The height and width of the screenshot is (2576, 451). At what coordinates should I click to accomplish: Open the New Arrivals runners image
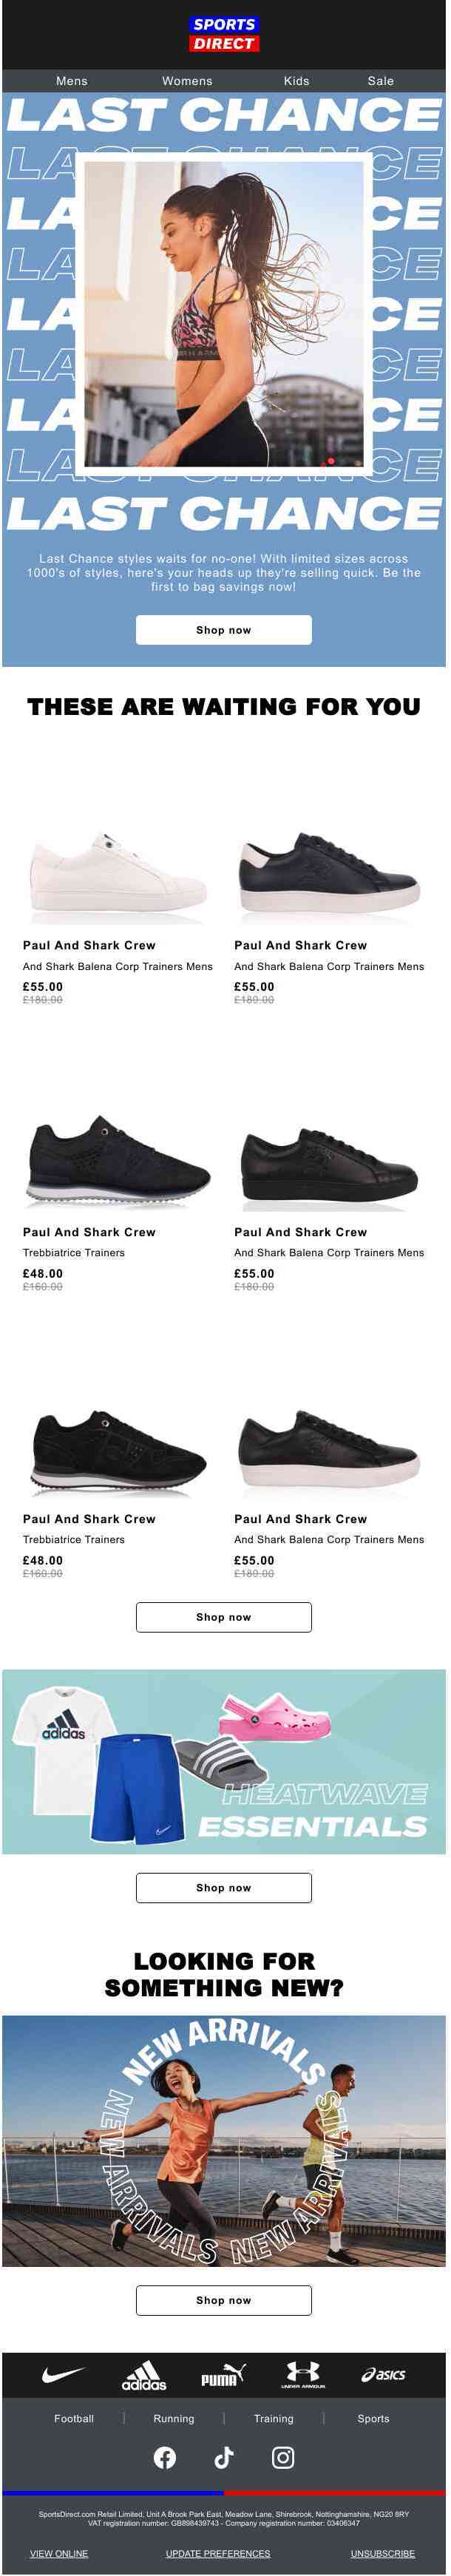click(x=224, y=2140)
